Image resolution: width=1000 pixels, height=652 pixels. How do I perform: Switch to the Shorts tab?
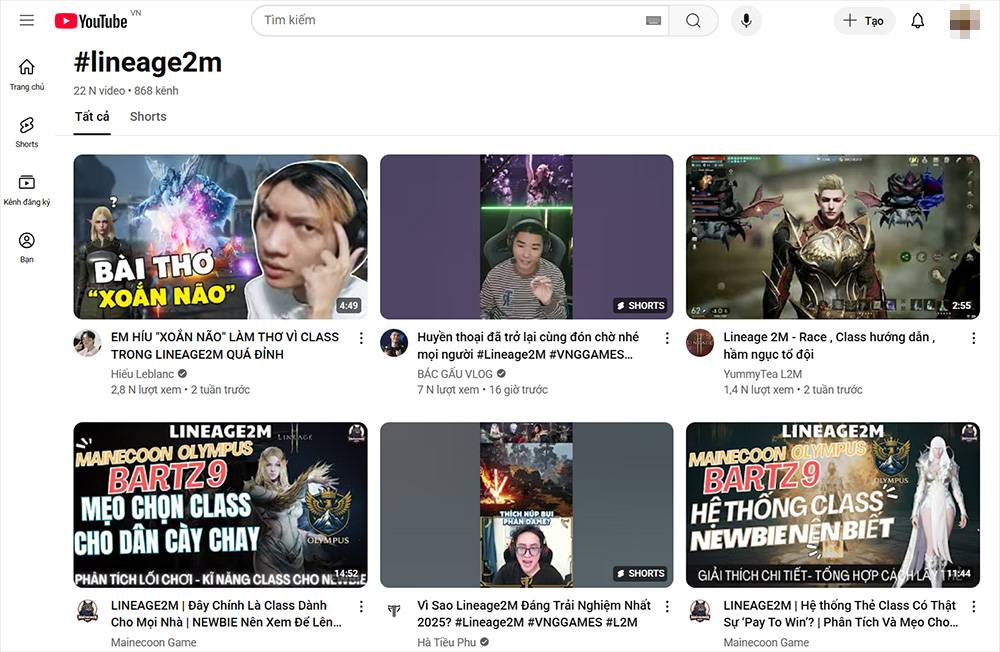148,117
